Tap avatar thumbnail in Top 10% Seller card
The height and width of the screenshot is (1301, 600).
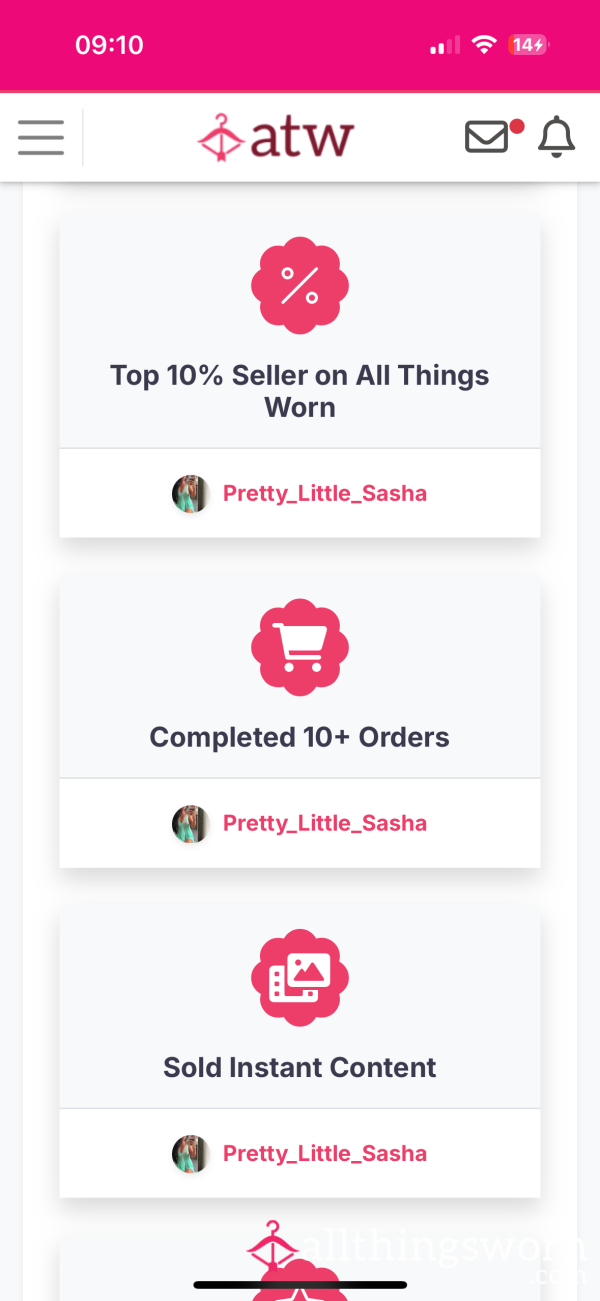[x=190, y=494]
